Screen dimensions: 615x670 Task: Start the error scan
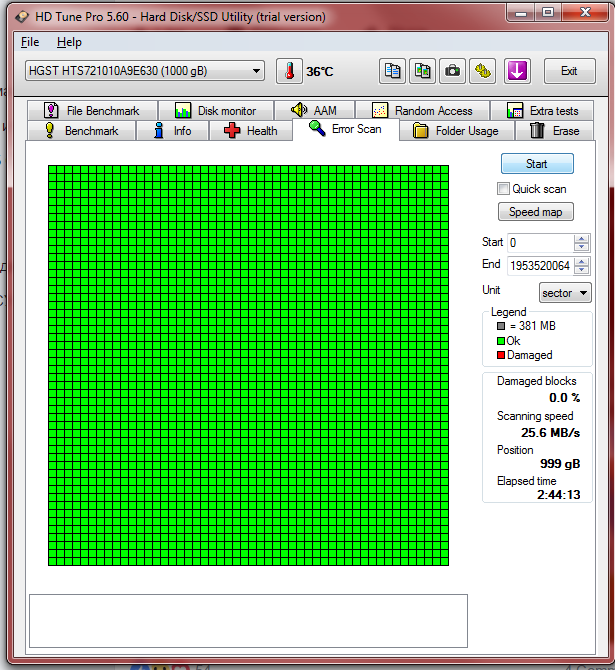tap(537, 164)
